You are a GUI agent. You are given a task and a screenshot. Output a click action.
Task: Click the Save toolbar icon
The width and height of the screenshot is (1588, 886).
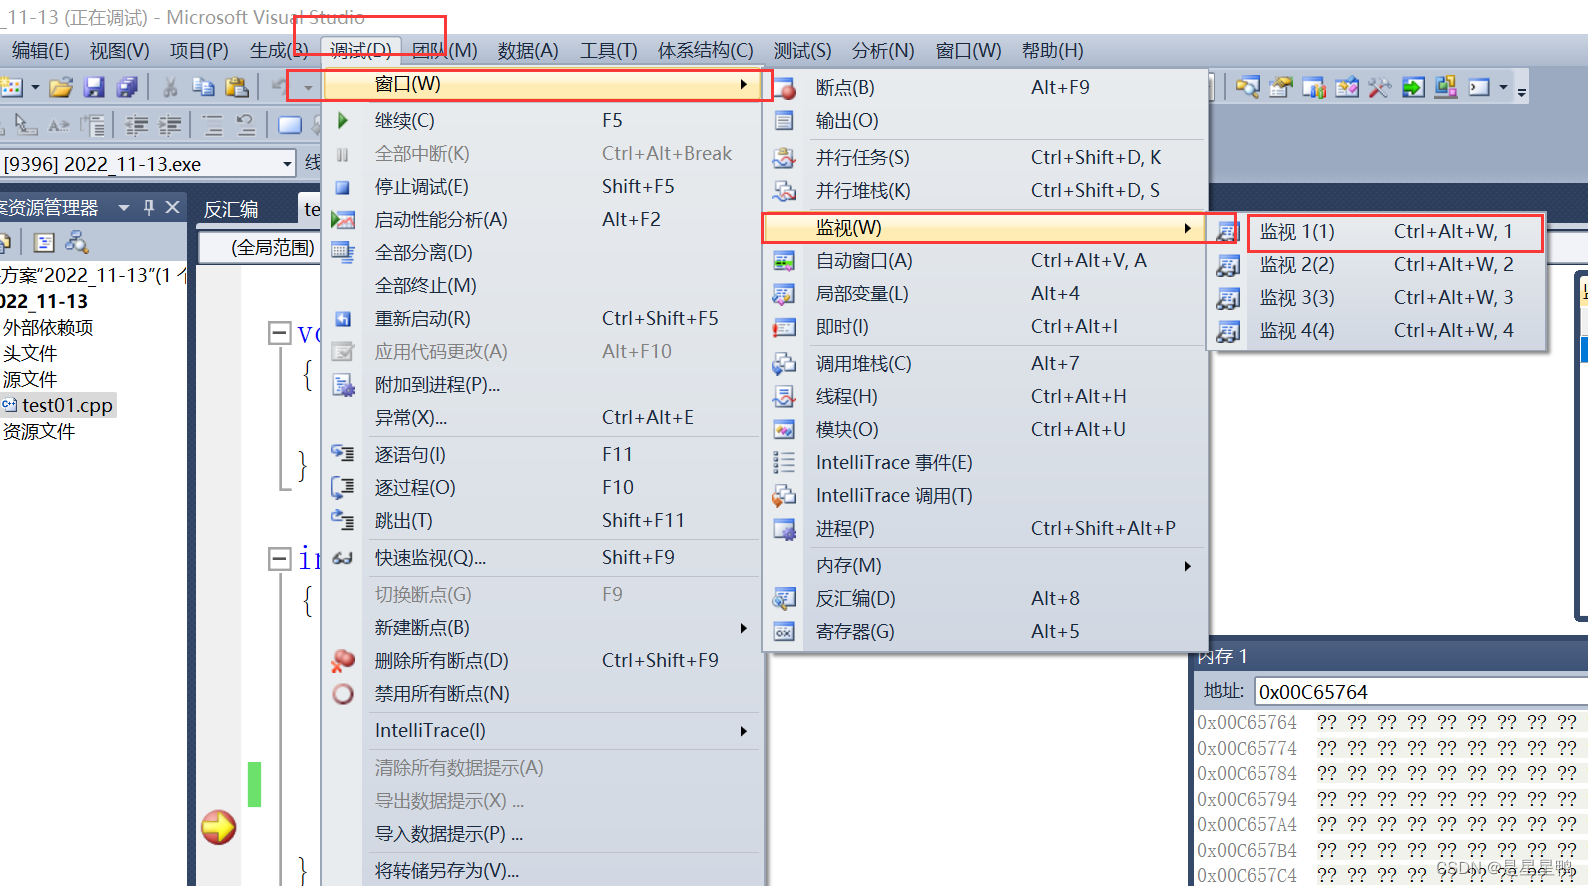tap(94, 88)
